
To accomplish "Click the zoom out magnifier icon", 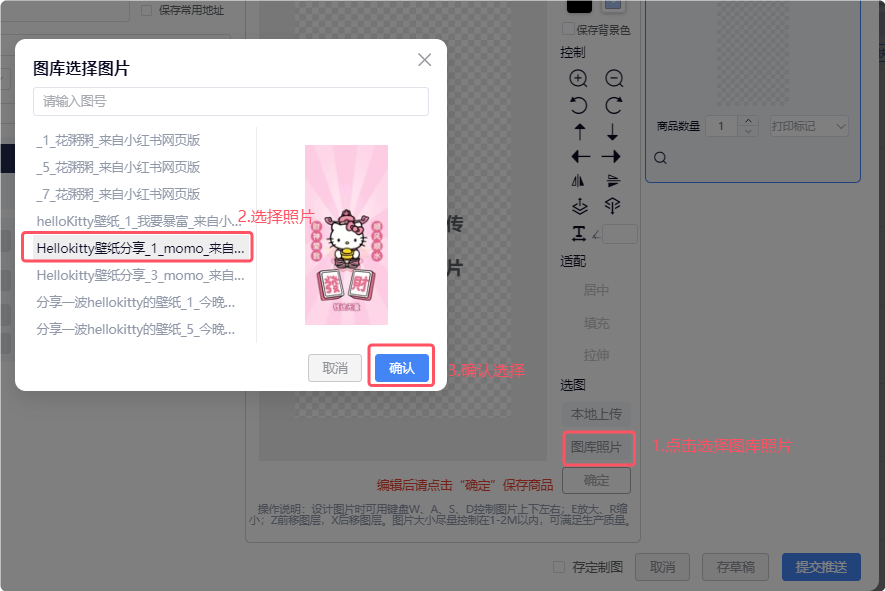I will pyautogui.click(x=614, y=78).
